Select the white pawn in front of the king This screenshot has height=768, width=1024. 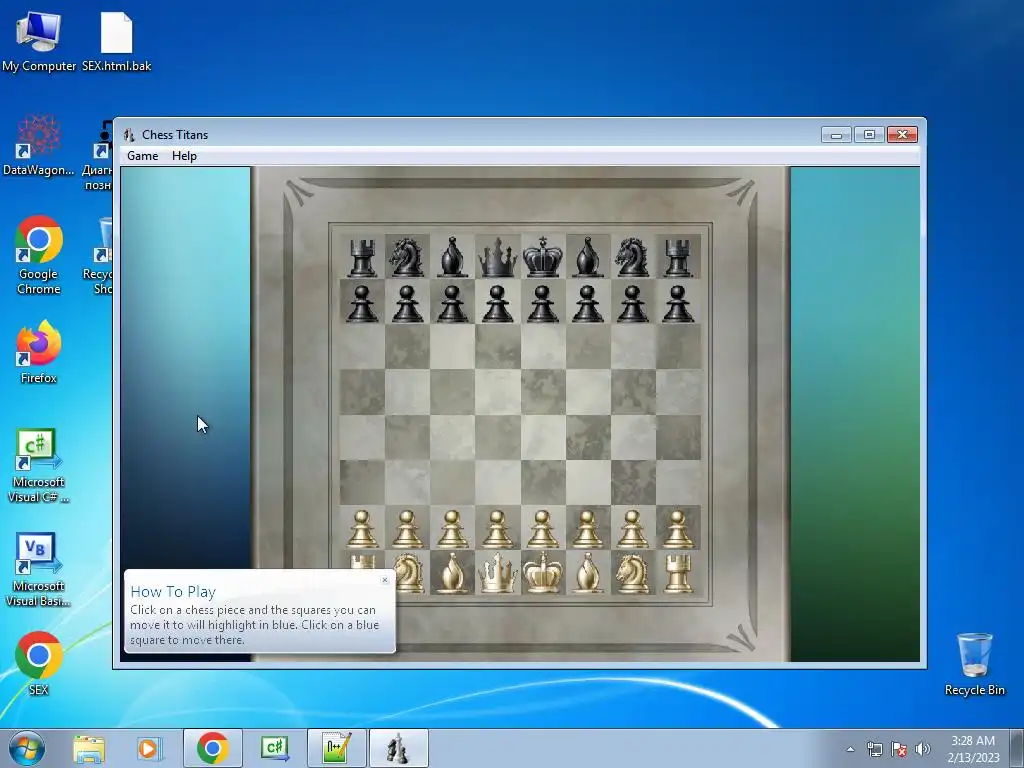pyautogui.click(x=543, y=528)
